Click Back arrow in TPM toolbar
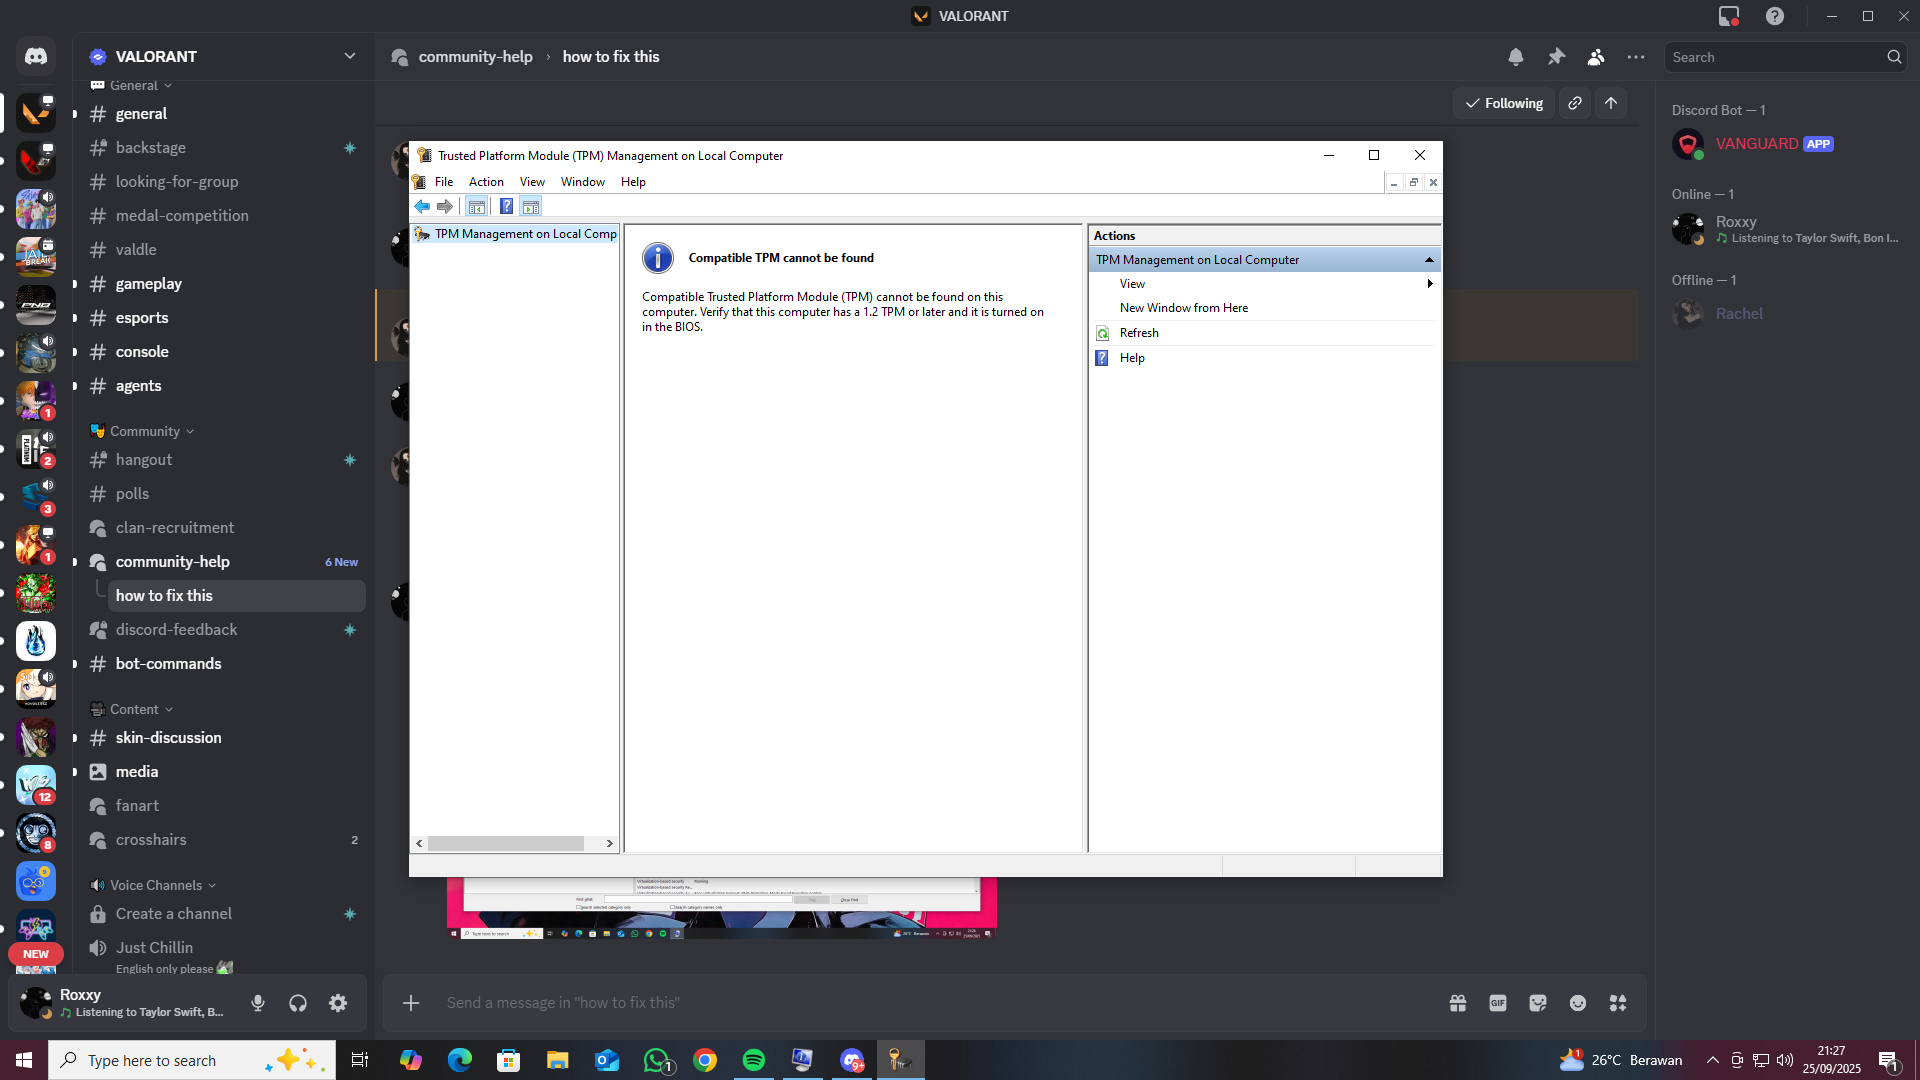The image size is (1920, 1080). 422,207
